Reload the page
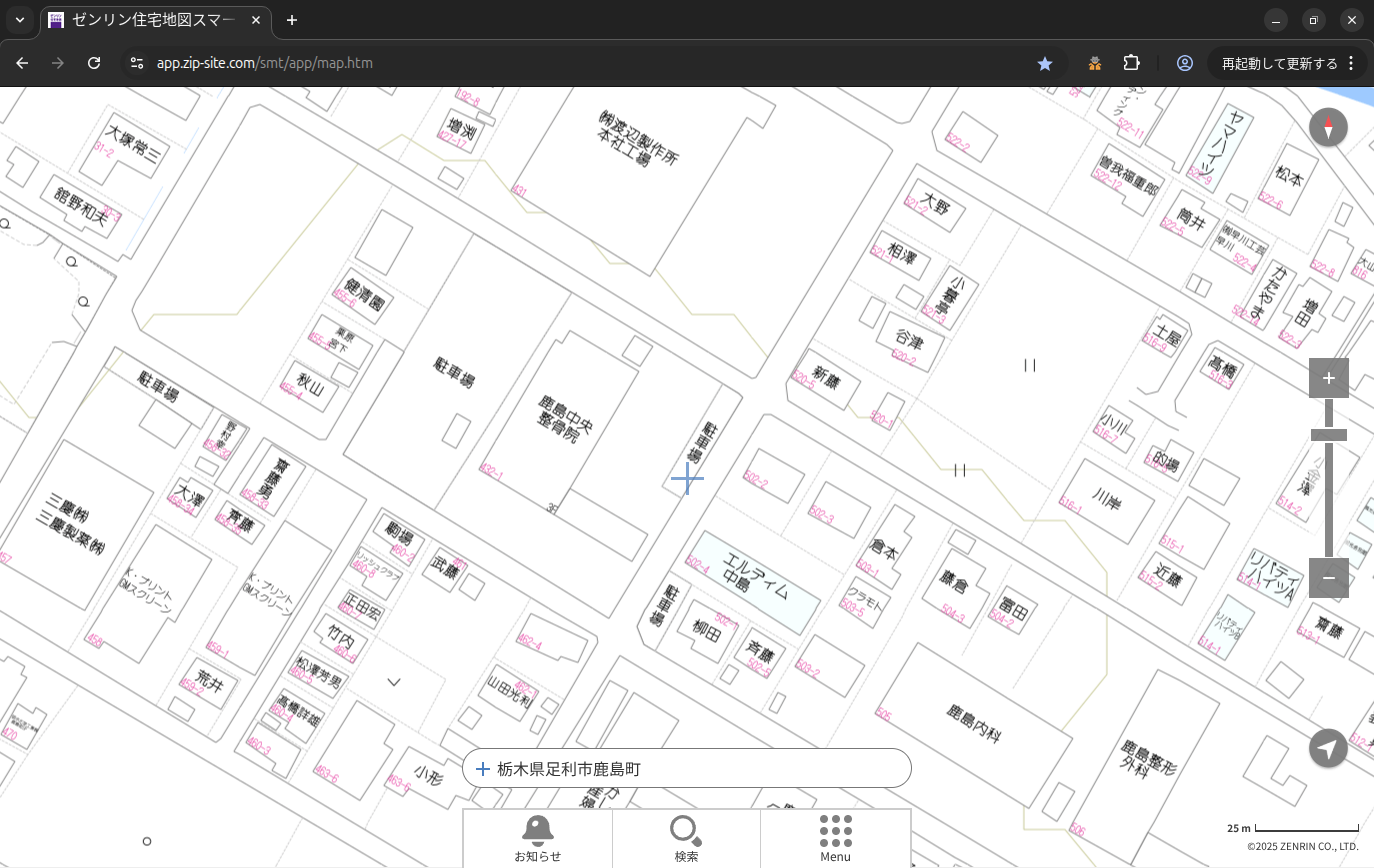1374x868 pixels. (94, 63)
